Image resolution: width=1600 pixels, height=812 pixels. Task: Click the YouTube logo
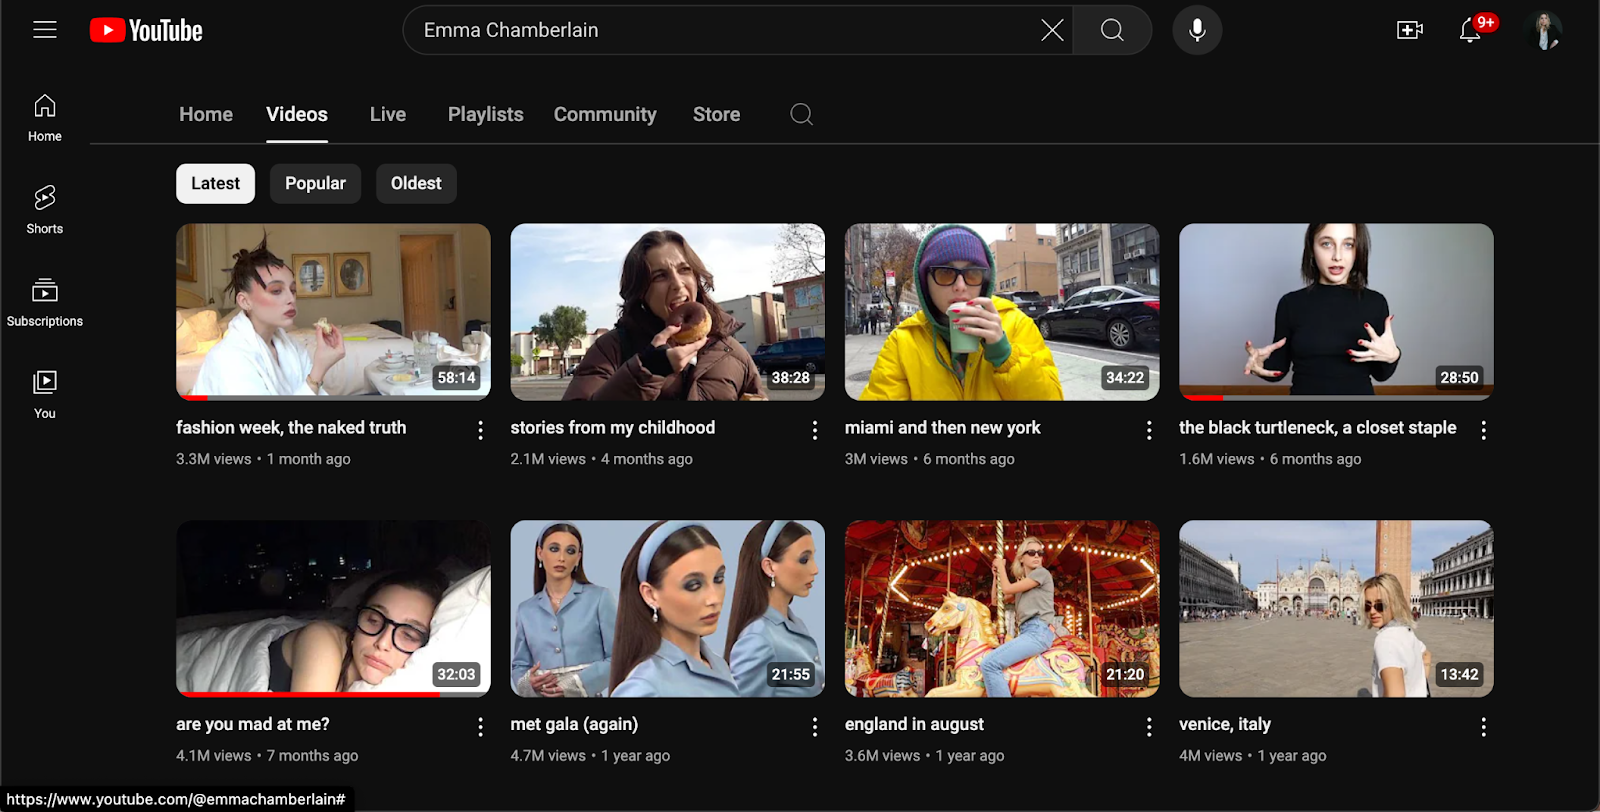click(x=146, y=31)
